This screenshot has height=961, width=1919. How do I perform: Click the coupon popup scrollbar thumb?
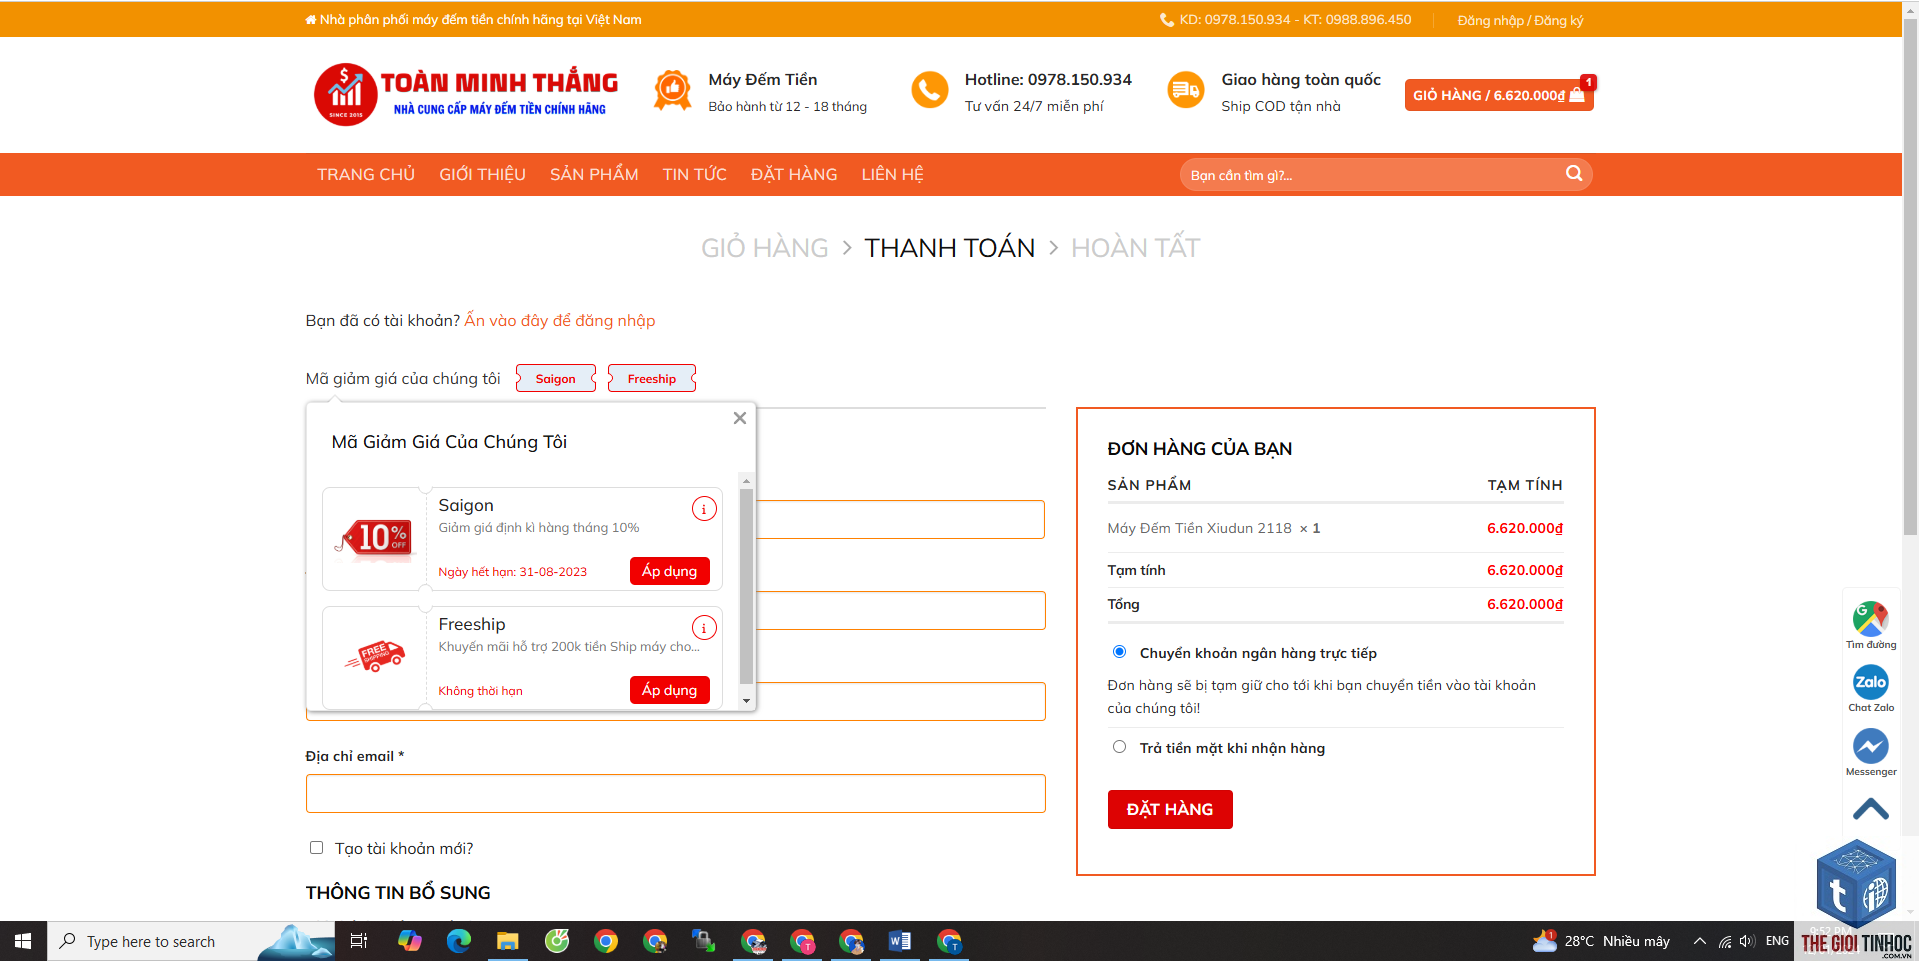tap(746, 586)
